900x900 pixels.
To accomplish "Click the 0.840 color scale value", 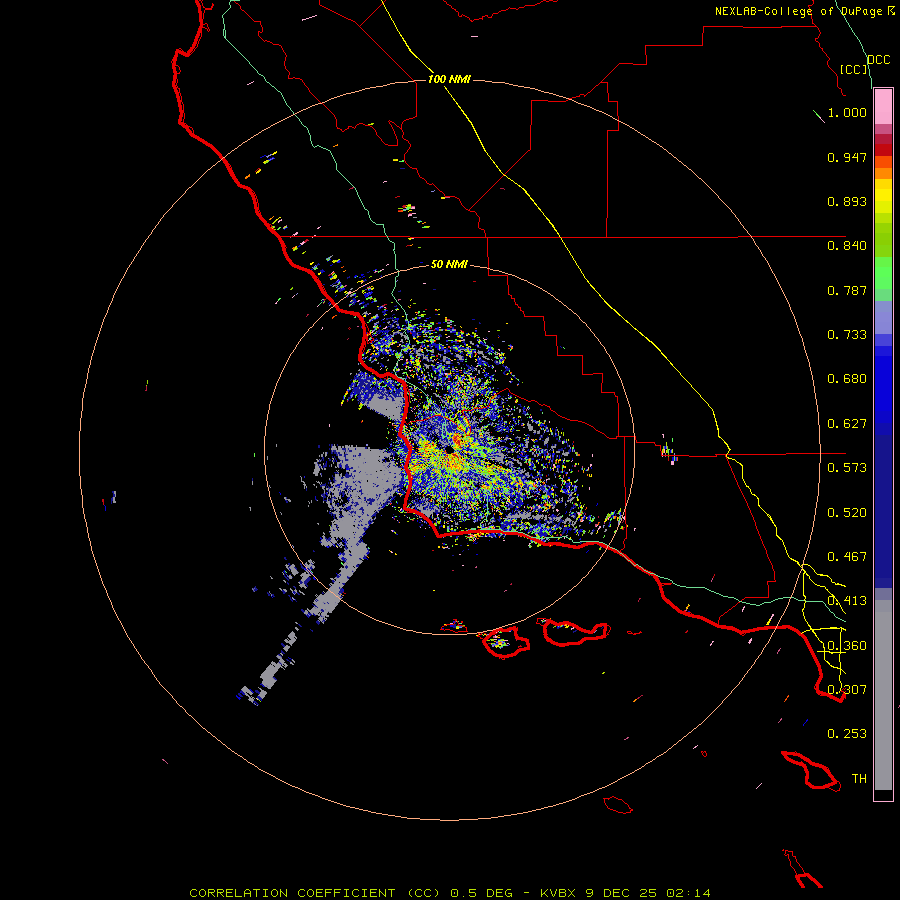I will click(847, 246).
